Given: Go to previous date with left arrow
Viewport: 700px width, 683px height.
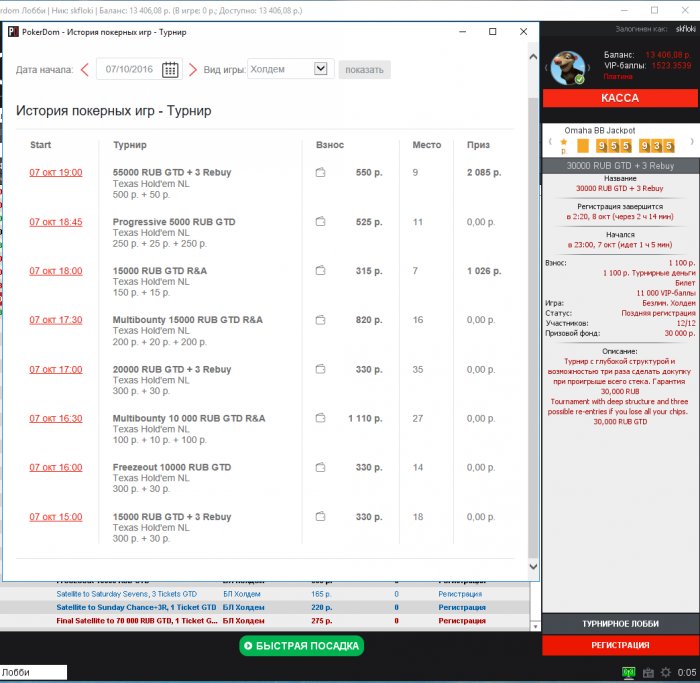Looking at the screenshot, I should [85, 70].
